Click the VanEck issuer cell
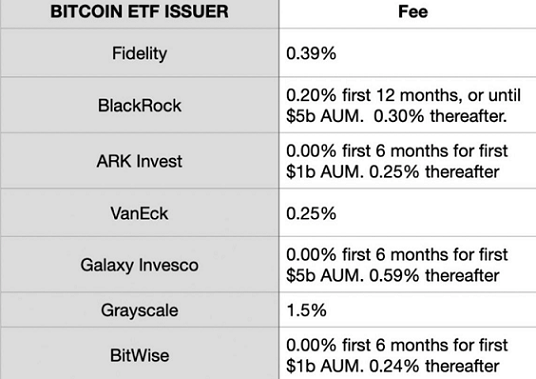The height and width of the screenshot is (379, 536). (x=139, y=213)
